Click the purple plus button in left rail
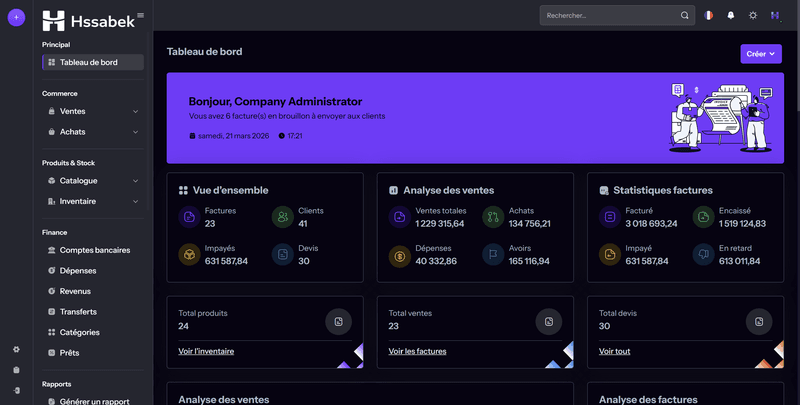Viewport: 800px width, 405px height. 16,17
